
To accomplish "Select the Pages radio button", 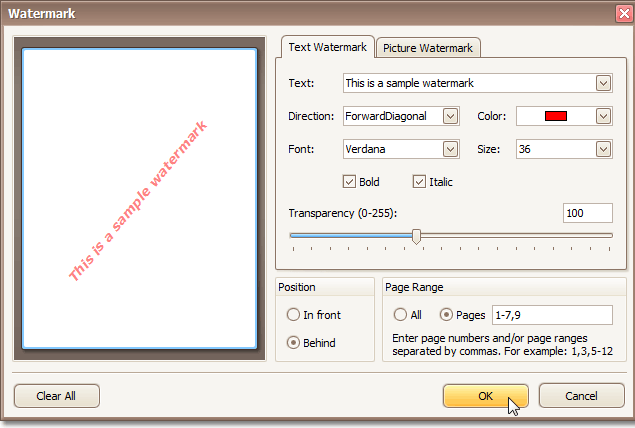I will (x=446, y=315).
